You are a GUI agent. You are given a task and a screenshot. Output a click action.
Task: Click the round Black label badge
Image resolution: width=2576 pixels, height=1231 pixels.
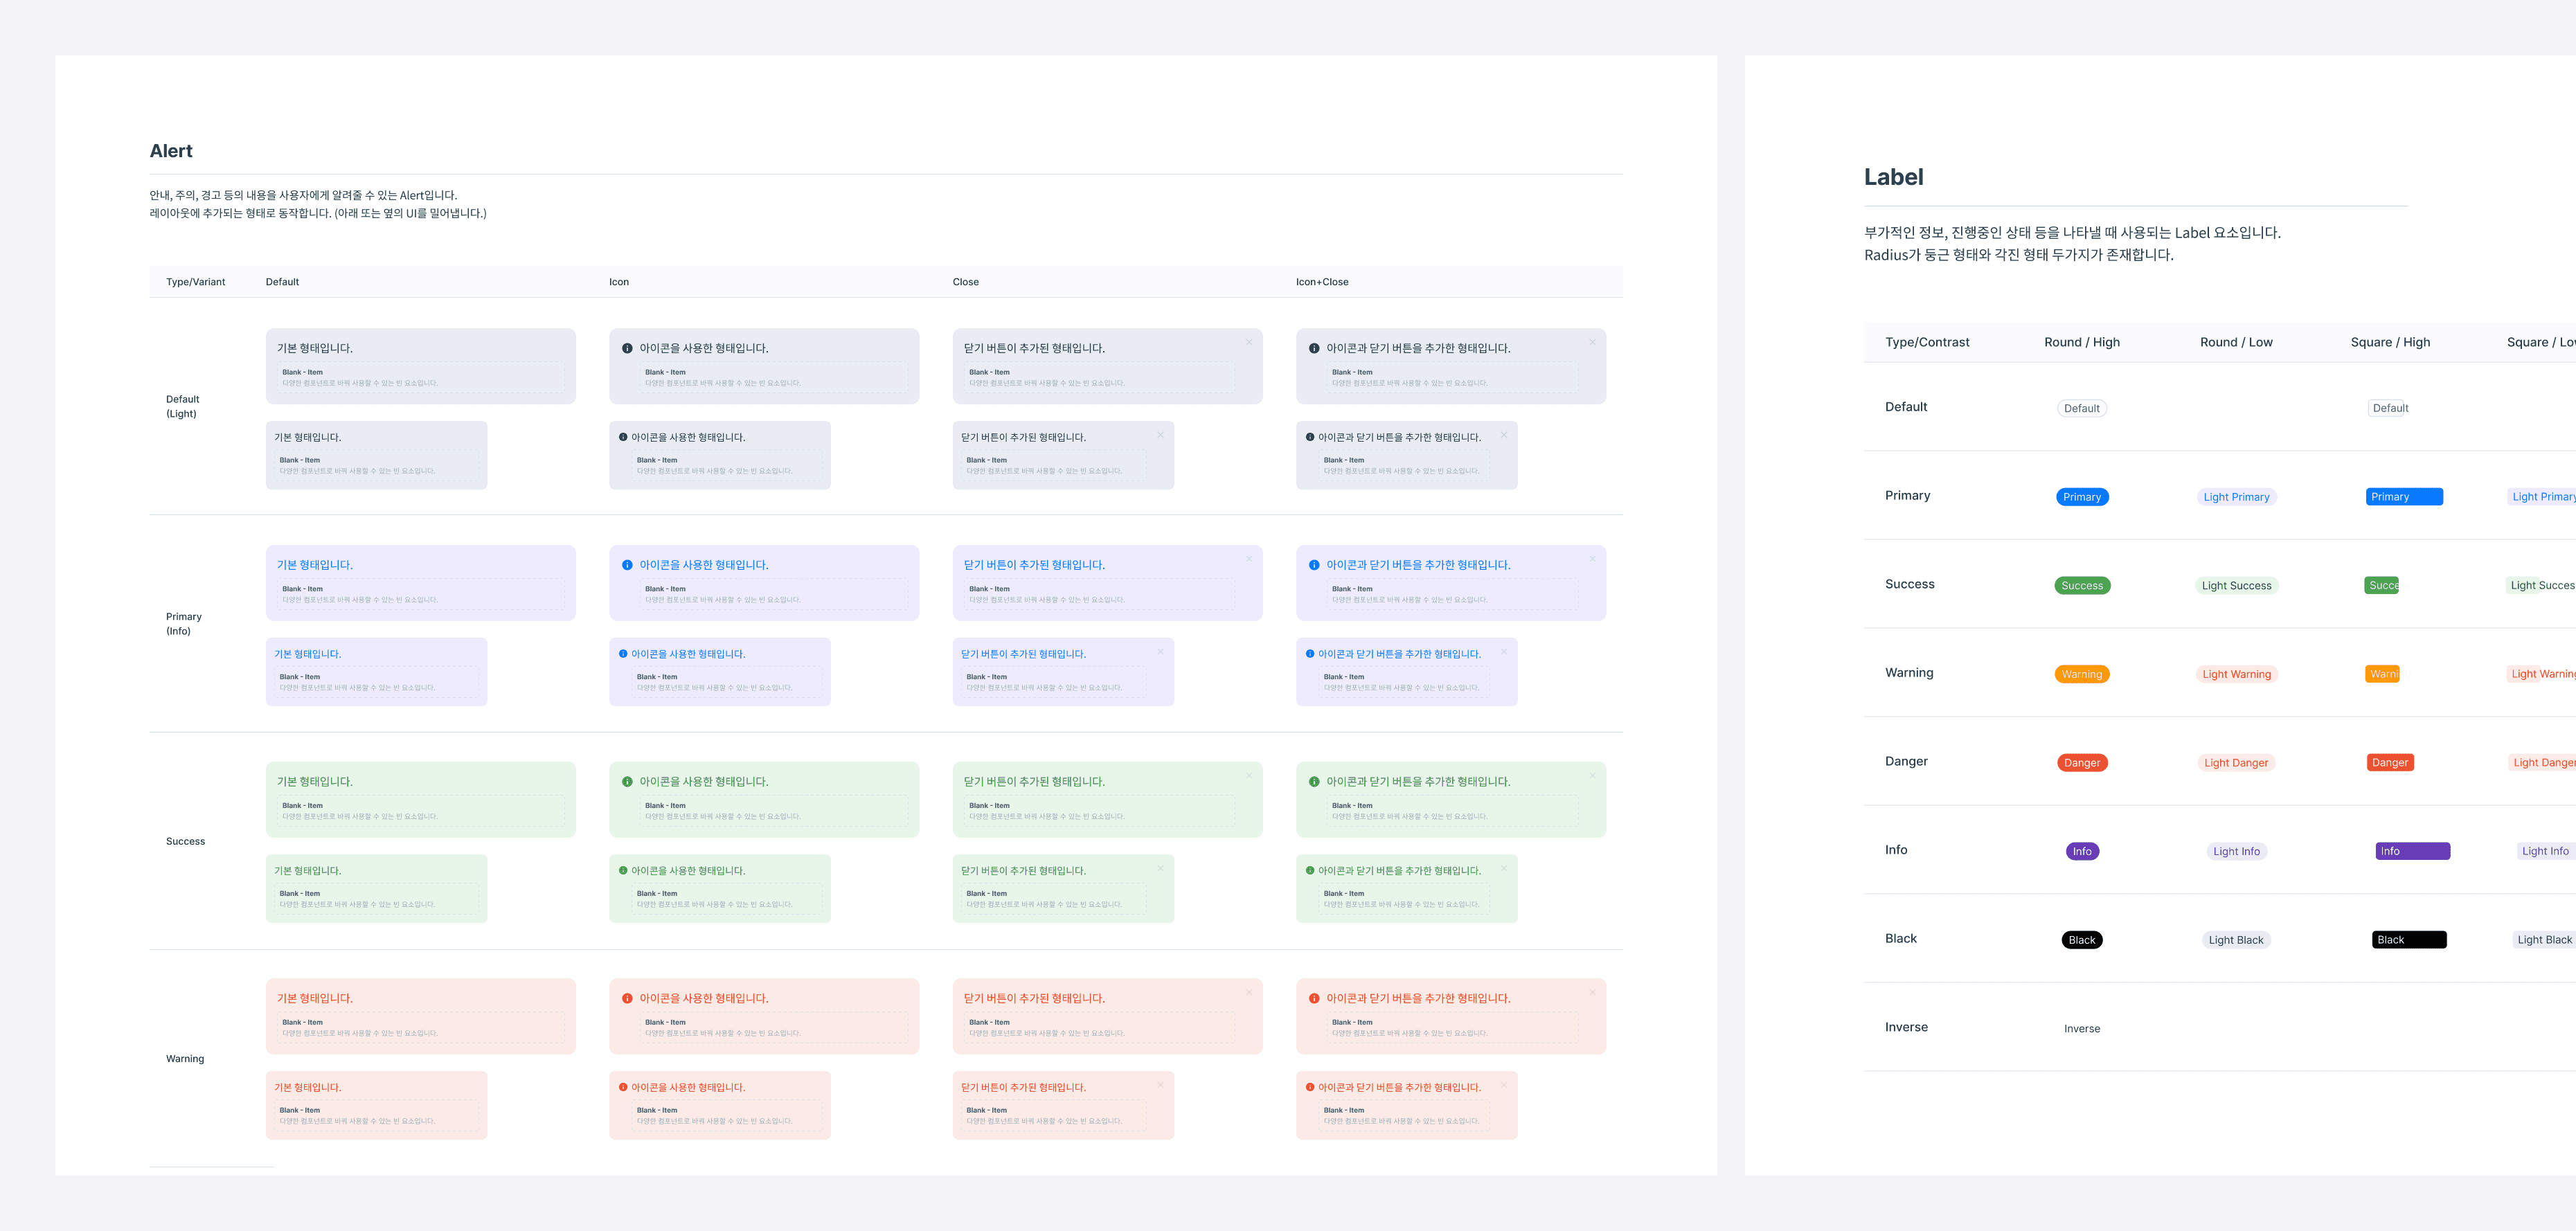tap(2082, 940)
